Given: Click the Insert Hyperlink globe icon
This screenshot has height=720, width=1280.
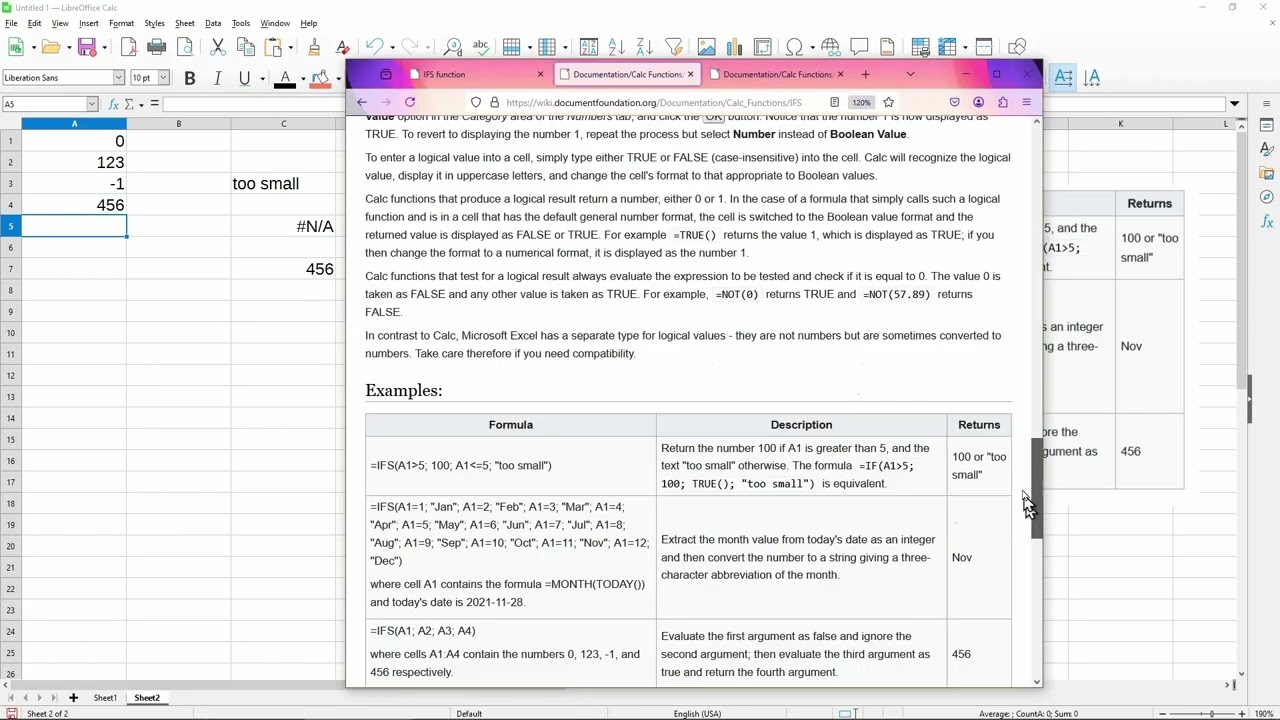Looking at the screenshot, I should [831, 47].
